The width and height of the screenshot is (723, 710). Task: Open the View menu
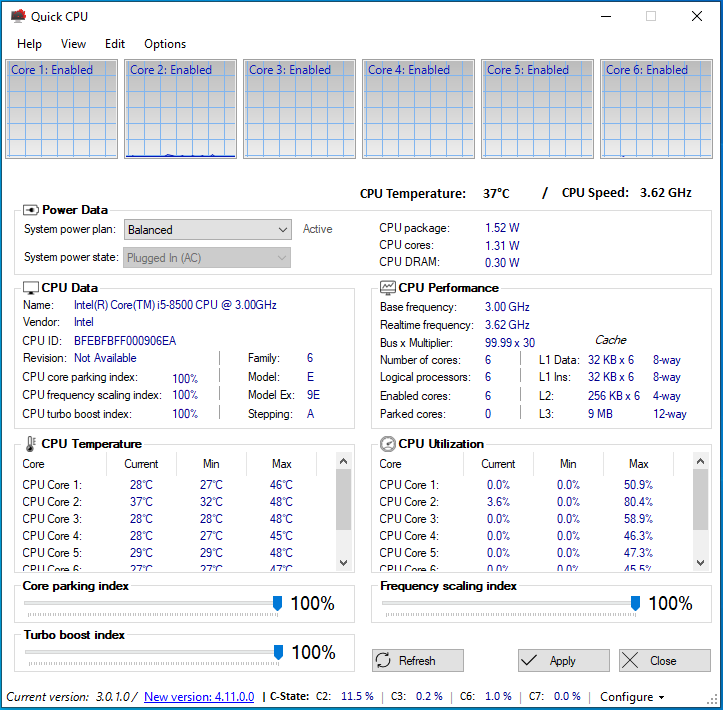(x=73, y=44)
